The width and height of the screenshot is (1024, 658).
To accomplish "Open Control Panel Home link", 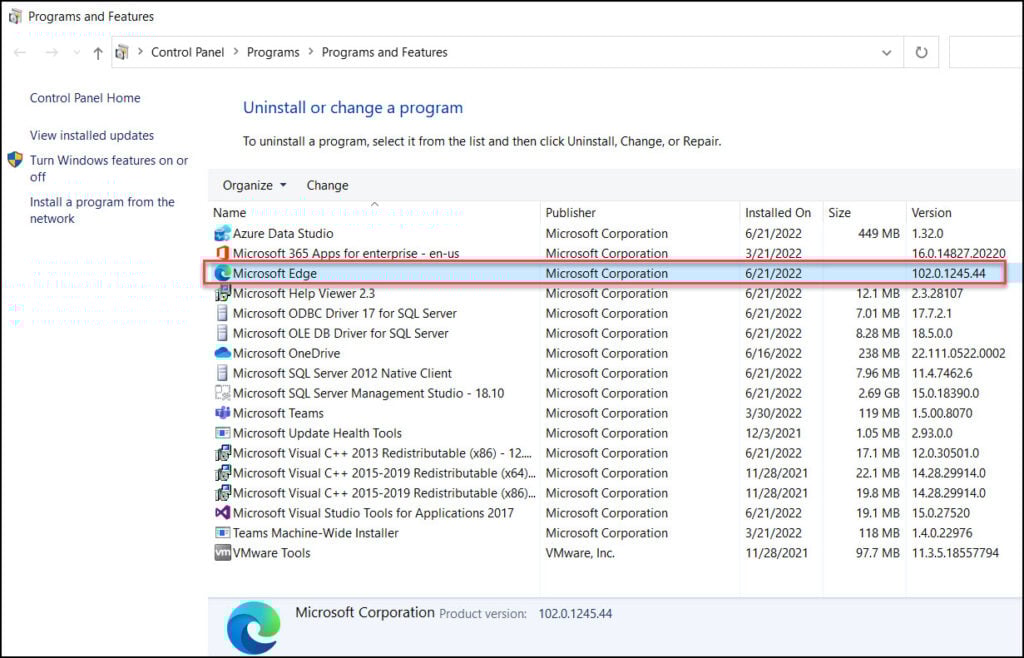I will pos(85,98).
